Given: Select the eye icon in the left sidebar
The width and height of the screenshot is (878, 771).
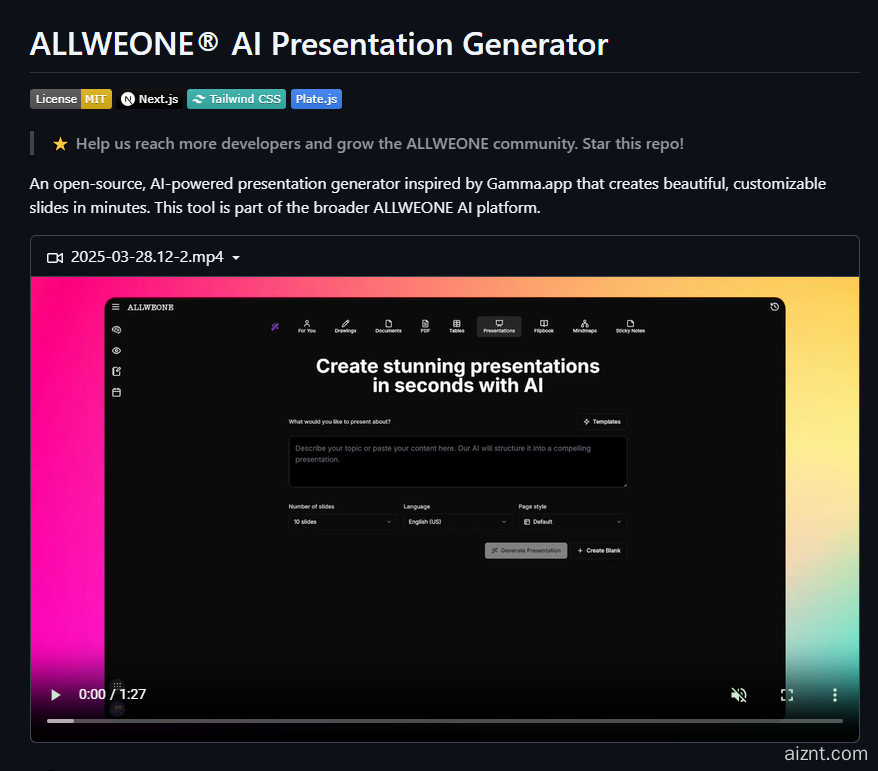Looking at the screenshot, I should click(117, 351).
